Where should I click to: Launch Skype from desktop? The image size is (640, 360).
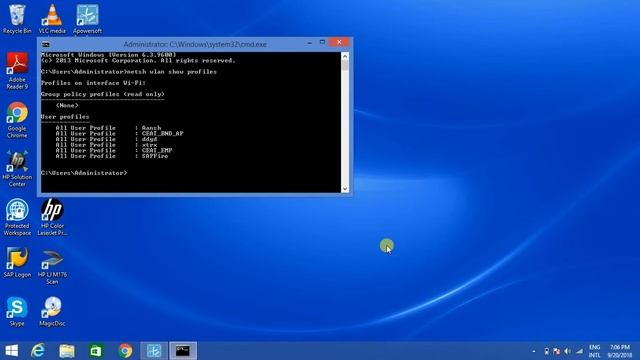17,312
